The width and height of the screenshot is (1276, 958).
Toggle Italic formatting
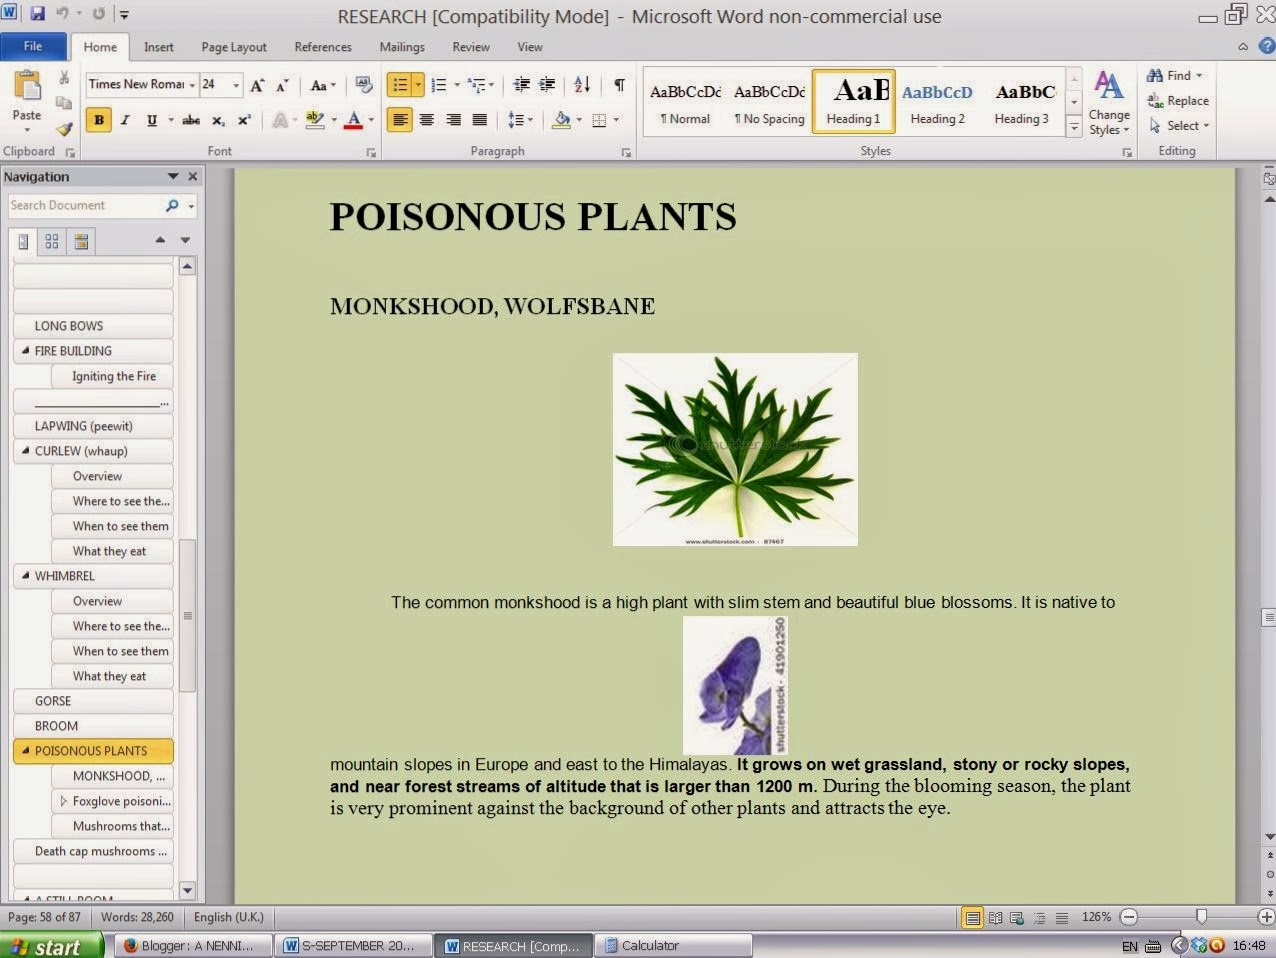click(125, 120)
